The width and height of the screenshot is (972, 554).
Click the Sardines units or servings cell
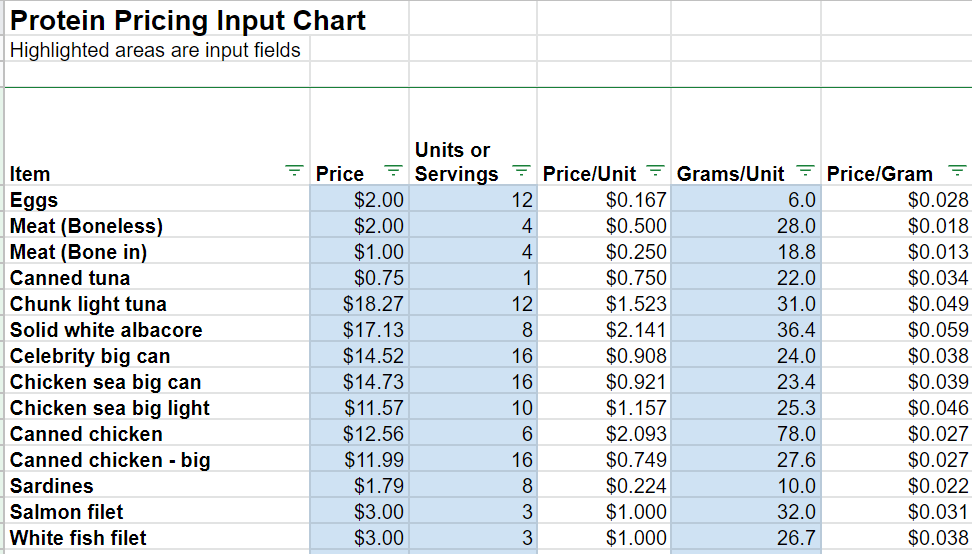pyautogui.click(x=473, y=486)
